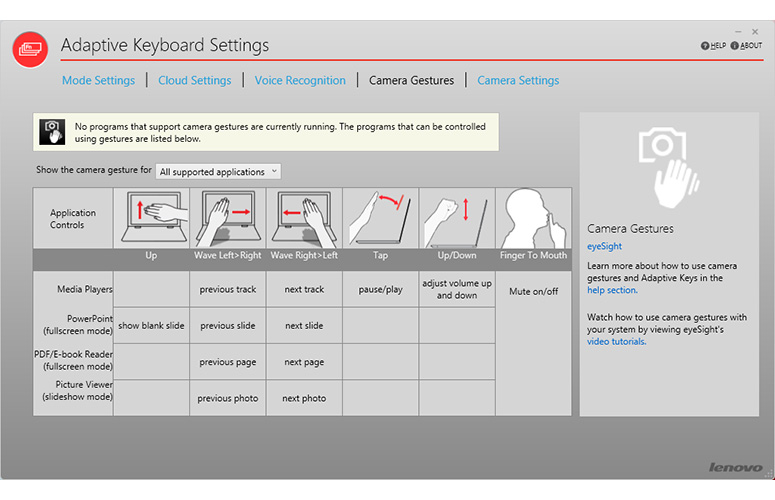775x500 pixels.
Task: Click the 'Up/Down' column label
Action: 457,255
